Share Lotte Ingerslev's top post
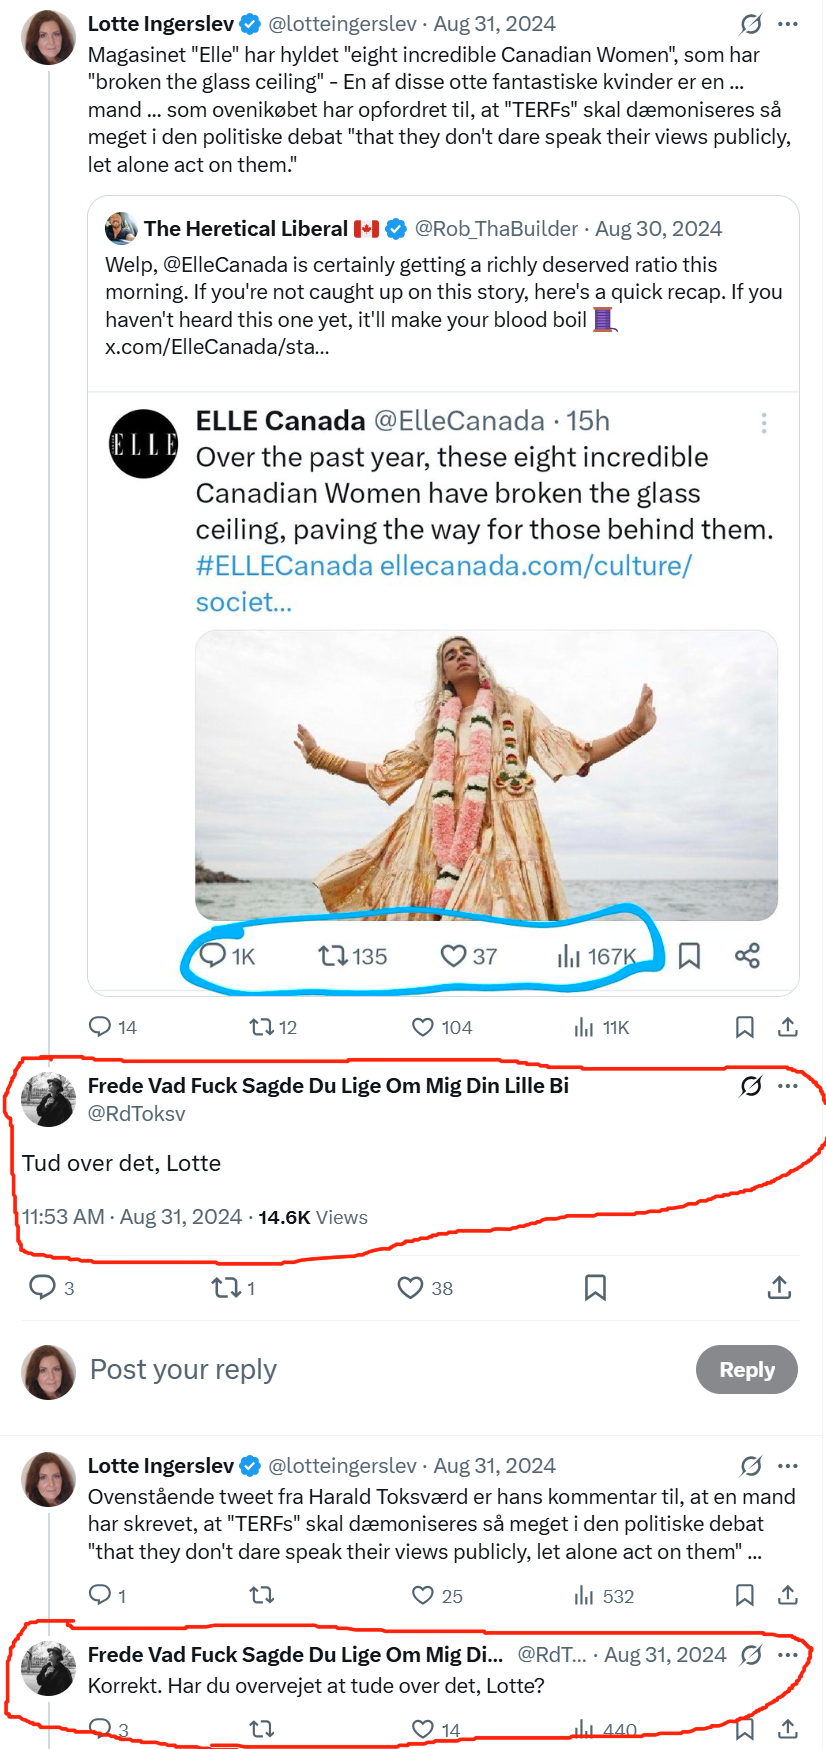 [788, 1027]
